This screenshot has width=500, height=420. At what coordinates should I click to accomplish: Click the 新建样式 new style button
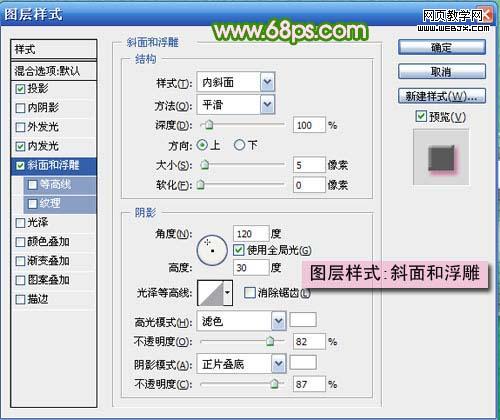442,96
